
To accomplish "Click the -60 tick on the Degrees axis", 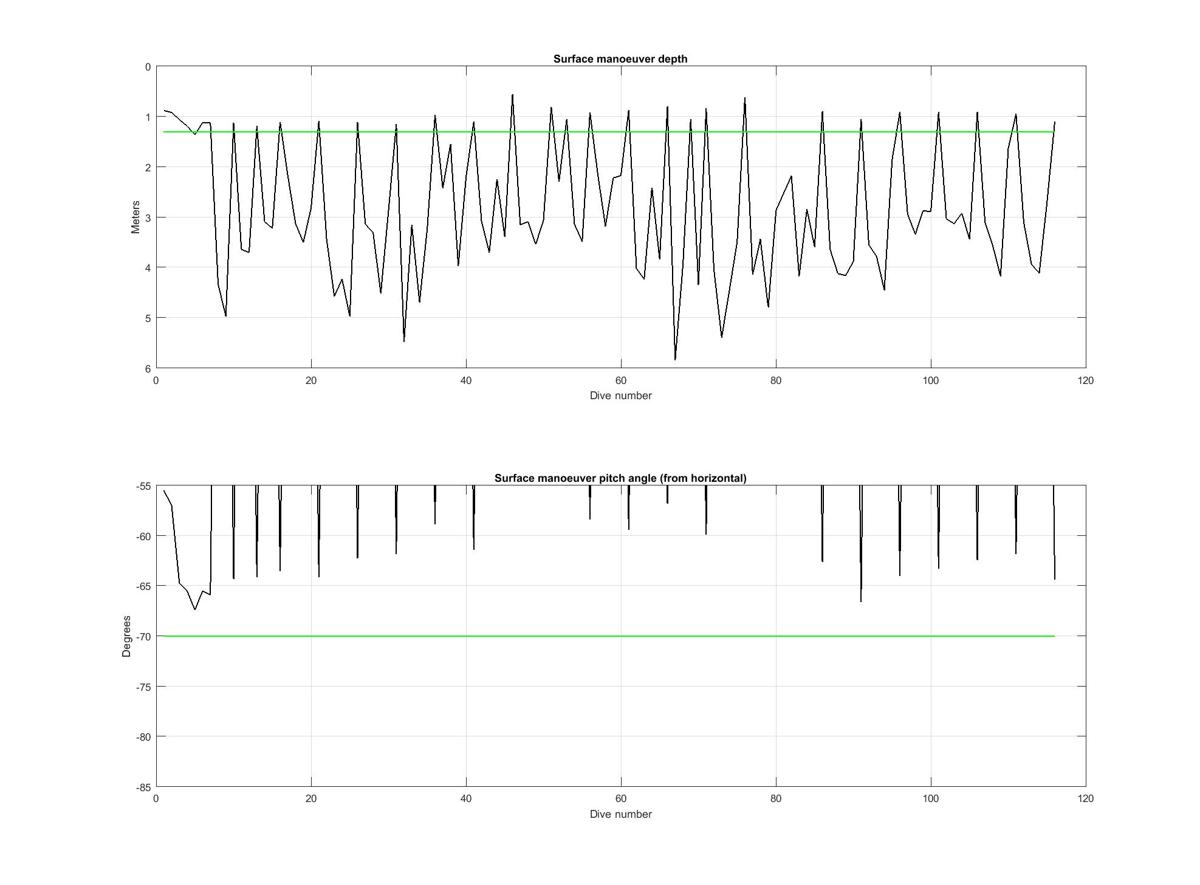I will click(x=143, y=536).
